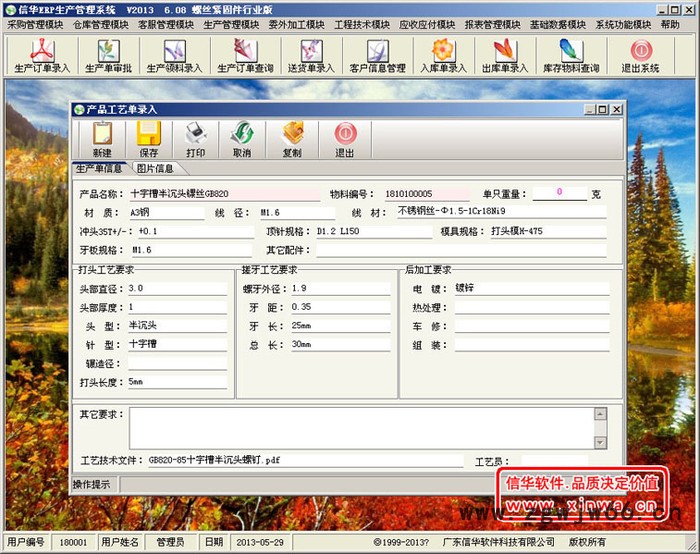Select the 生产单信息 tab
This screenshot has height=554, width=700.
(x=100, y=169)
